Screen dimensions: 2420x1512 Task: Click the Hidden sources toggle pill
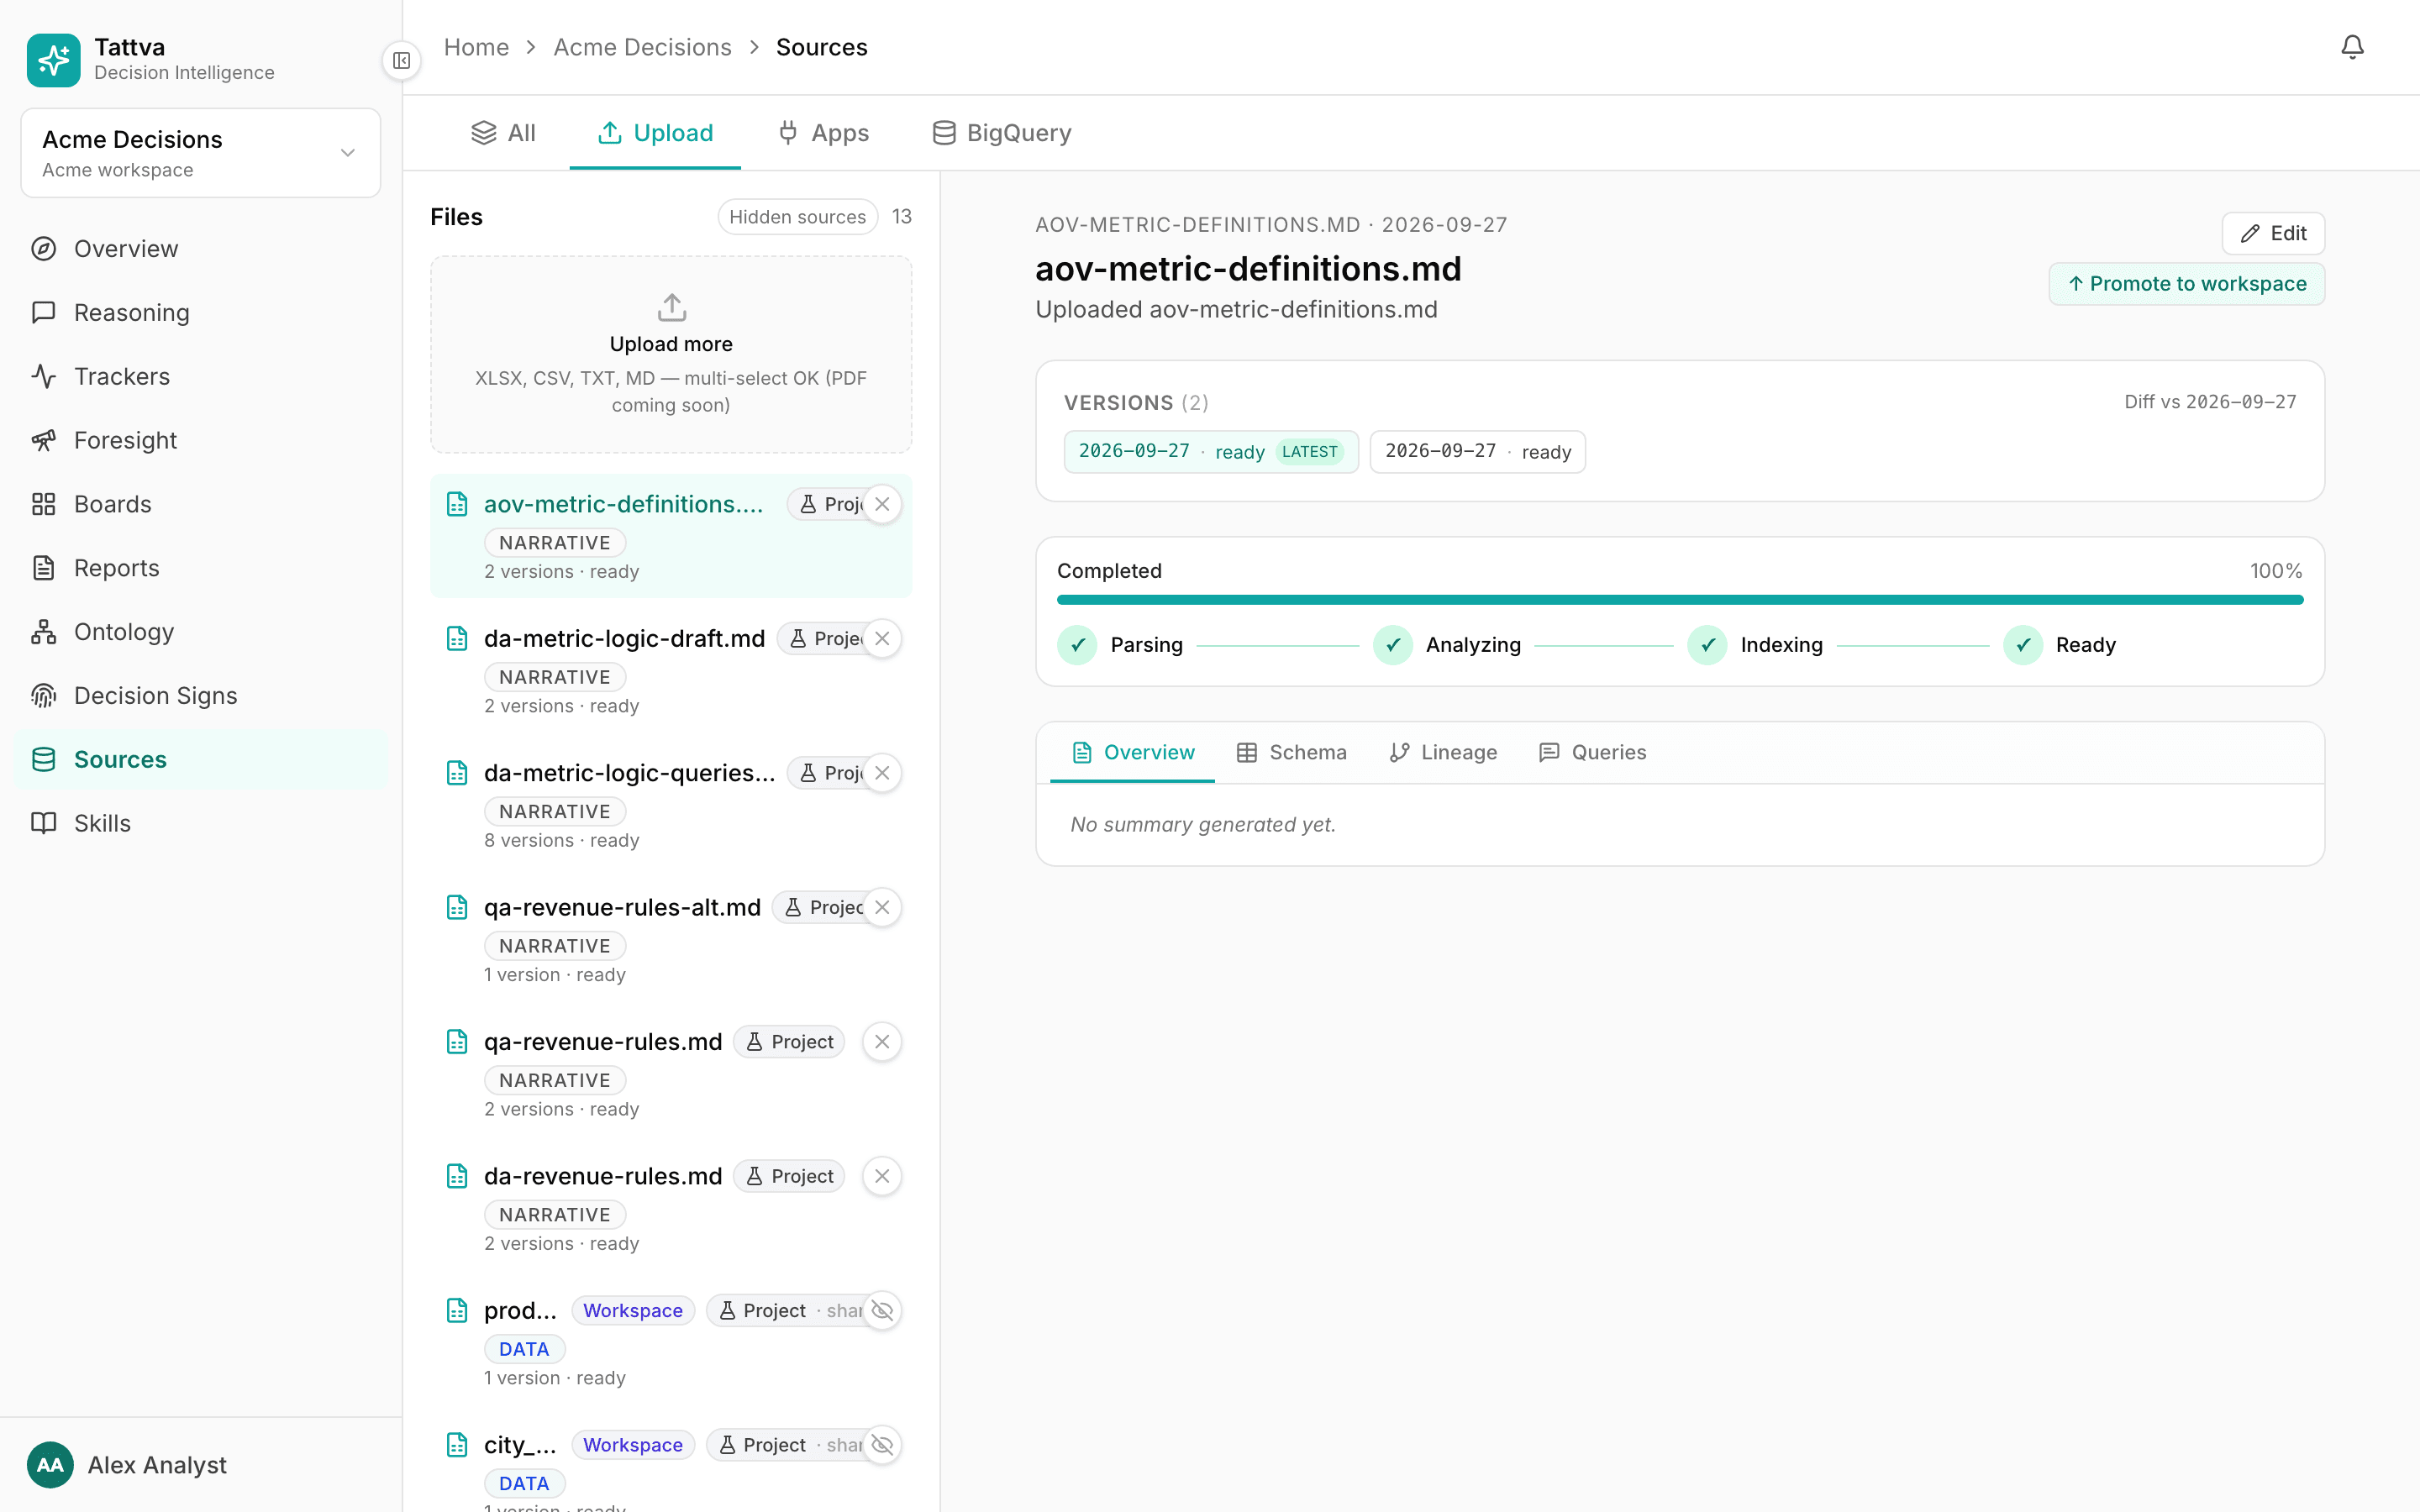click(x=797, y=217)
